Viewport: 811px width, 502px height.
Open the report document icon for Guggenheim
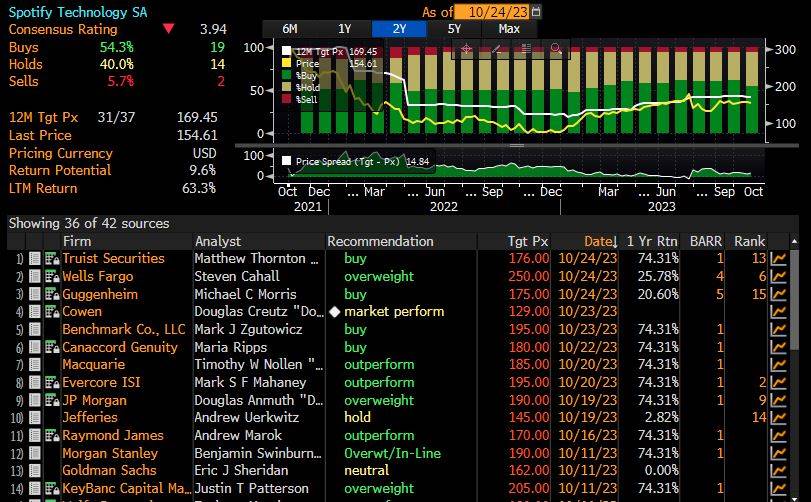tap(35, 294)
